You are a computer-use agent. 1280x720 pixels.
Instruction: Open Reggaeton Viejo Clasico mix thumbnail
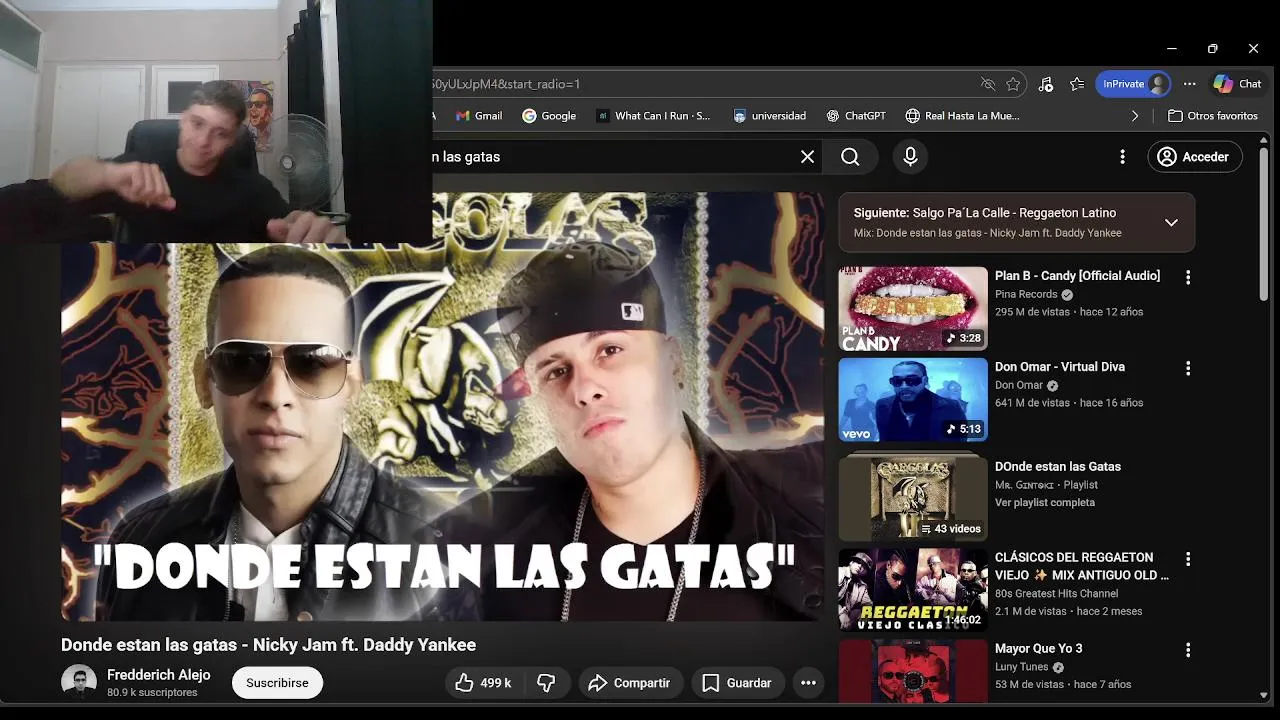(913, 590)
